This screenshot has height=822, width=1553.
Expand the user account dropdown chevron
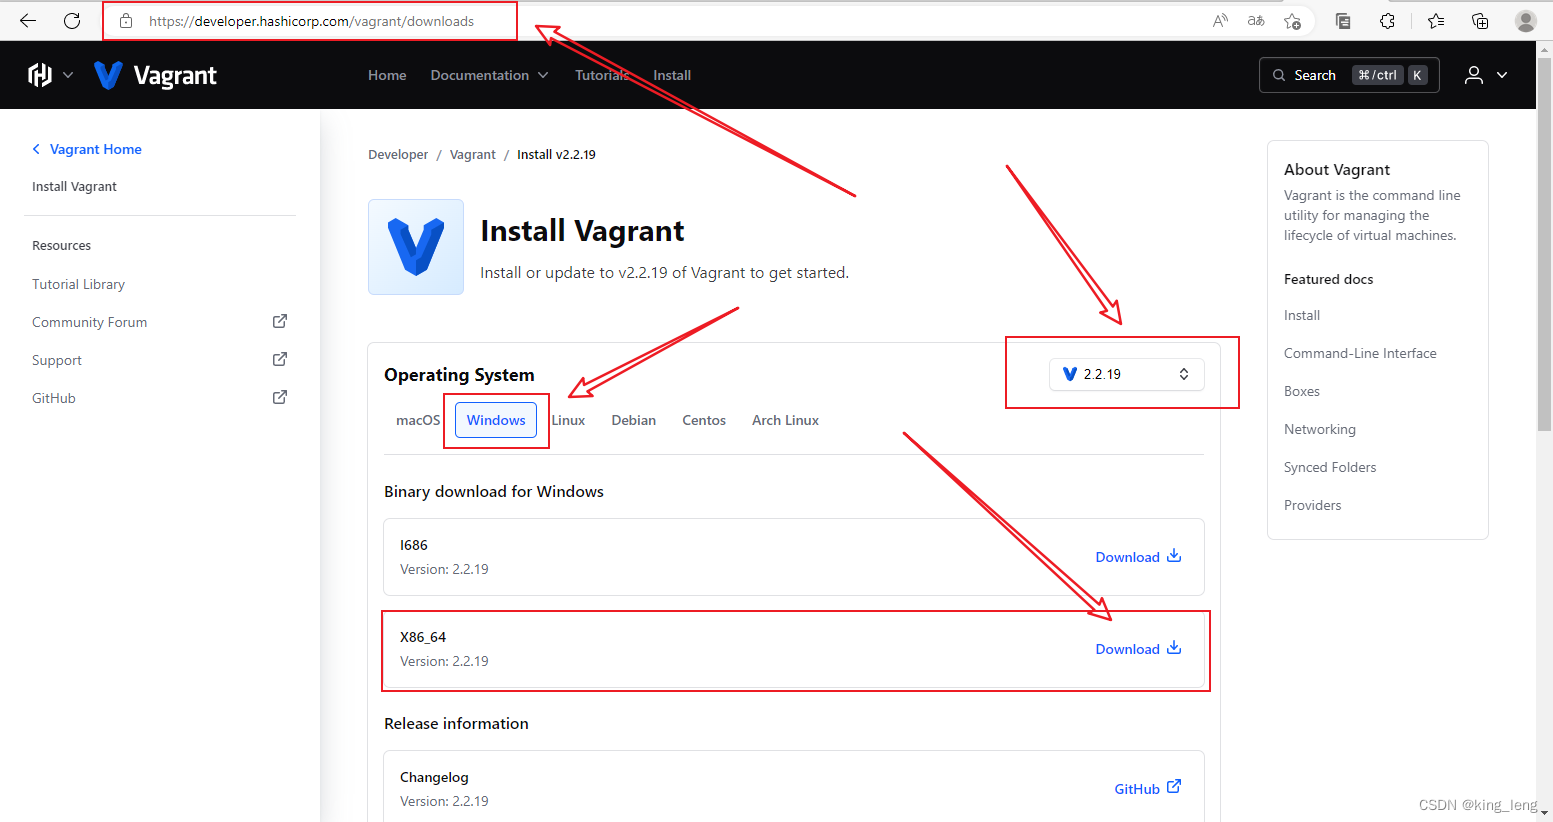click(x=1502, y=75)
